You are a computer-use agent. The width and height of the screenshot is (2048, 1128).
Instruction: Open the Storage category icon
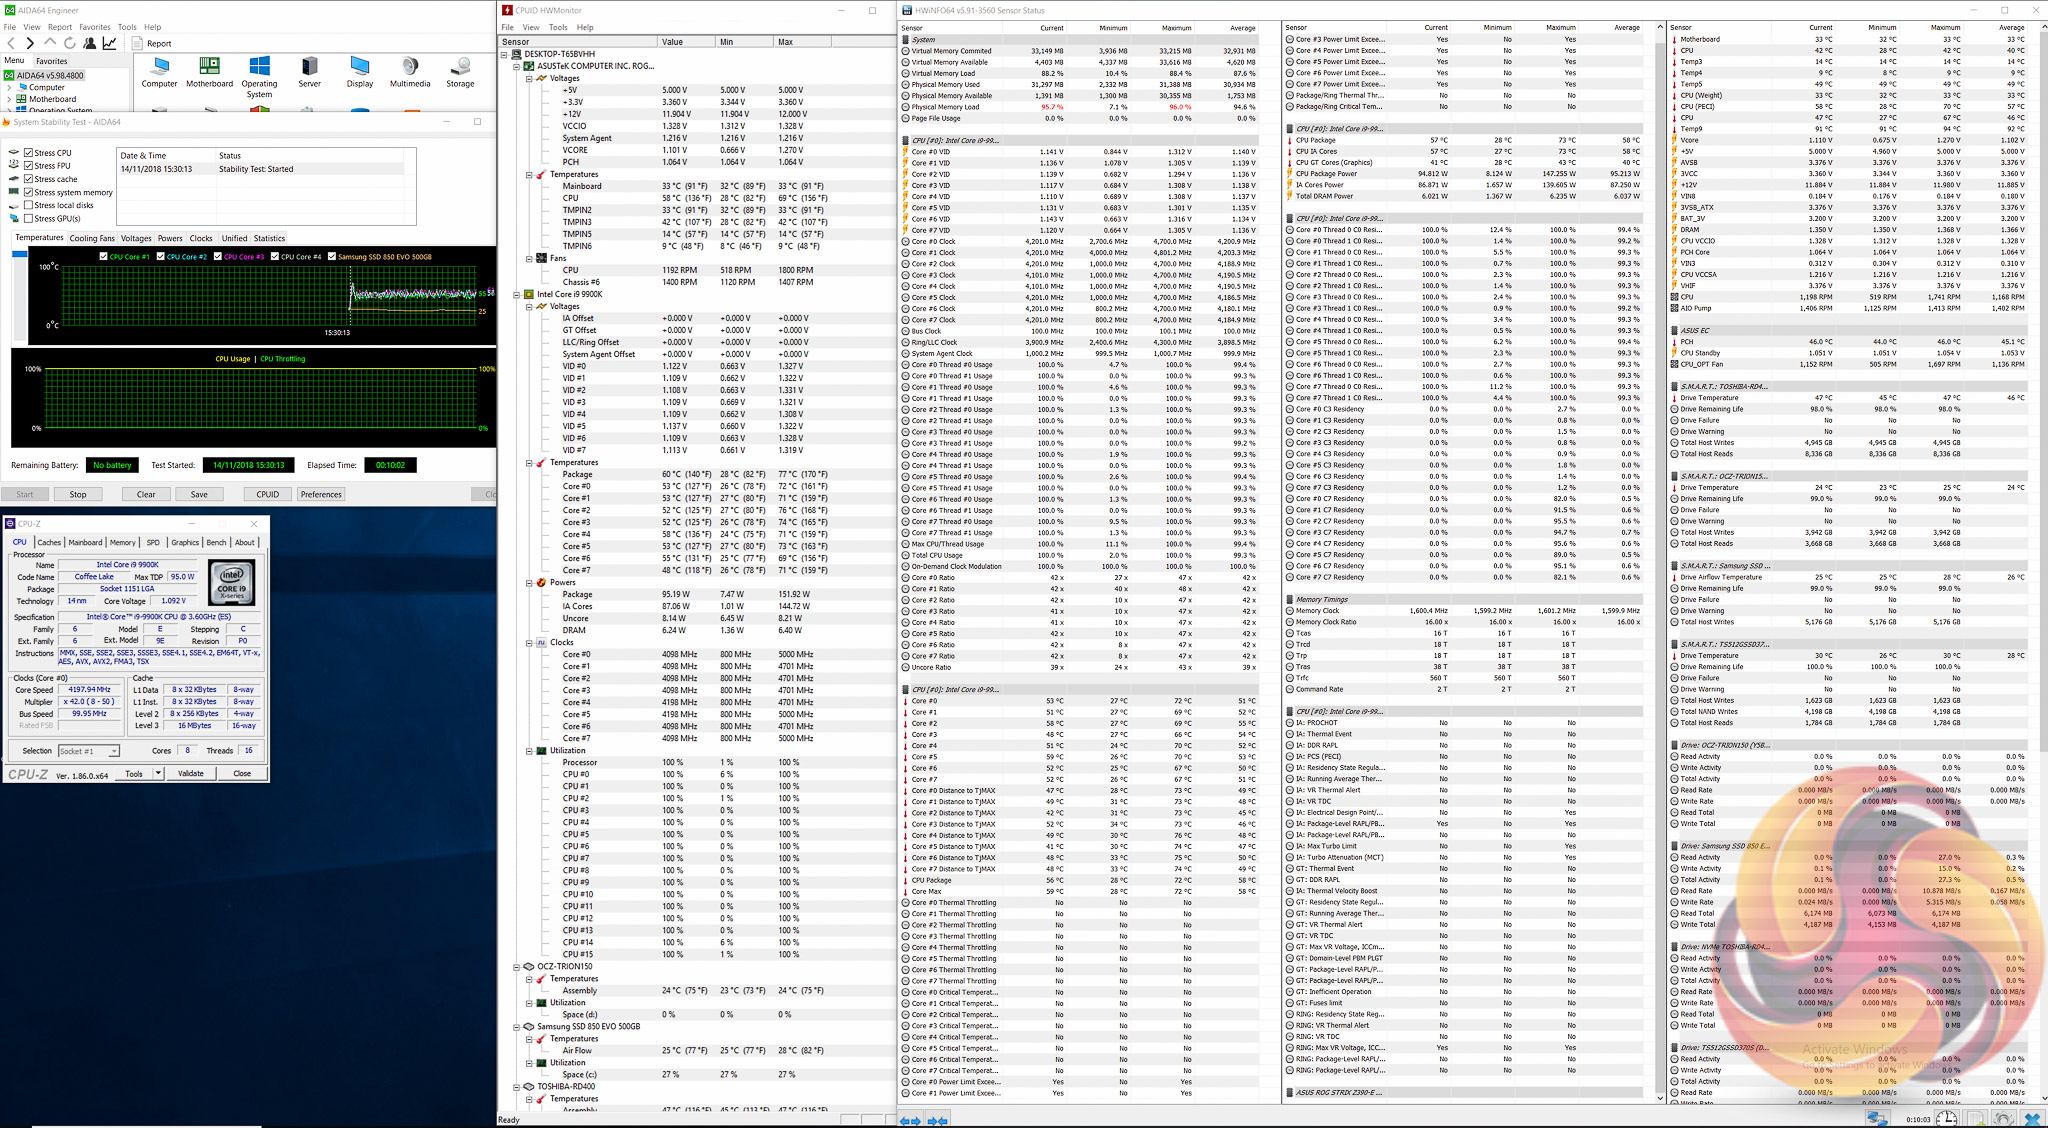pyautogui.click(x=460, y=67)
